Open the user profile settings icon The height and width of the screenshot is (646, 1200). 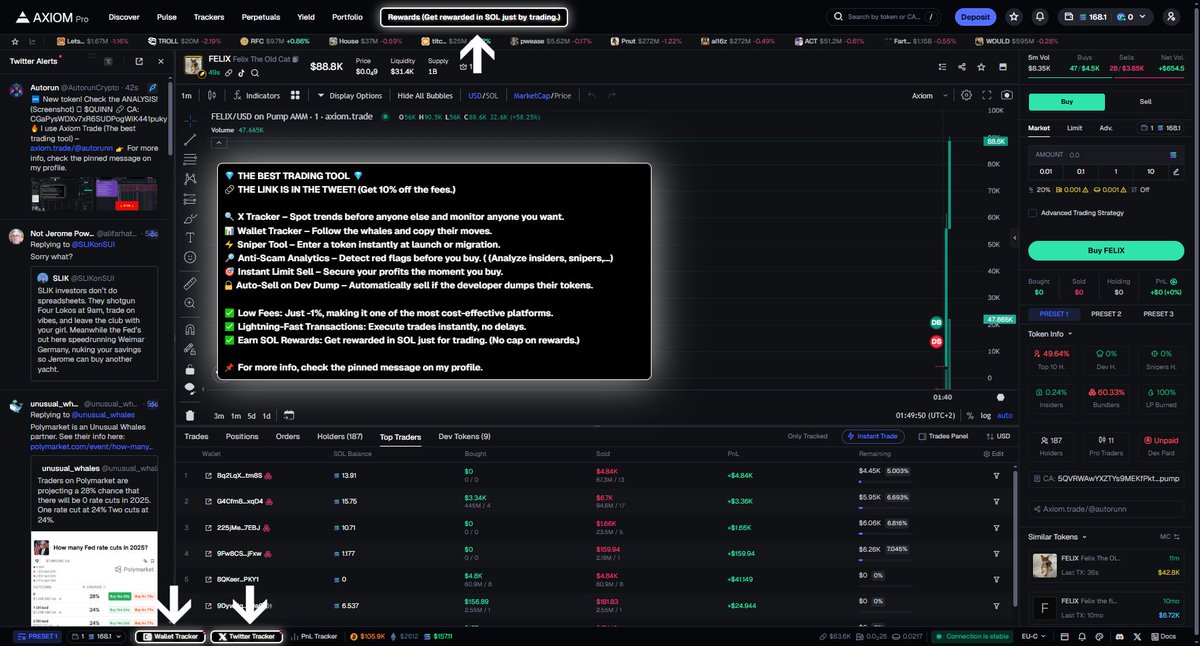[x=1172, y=17]
